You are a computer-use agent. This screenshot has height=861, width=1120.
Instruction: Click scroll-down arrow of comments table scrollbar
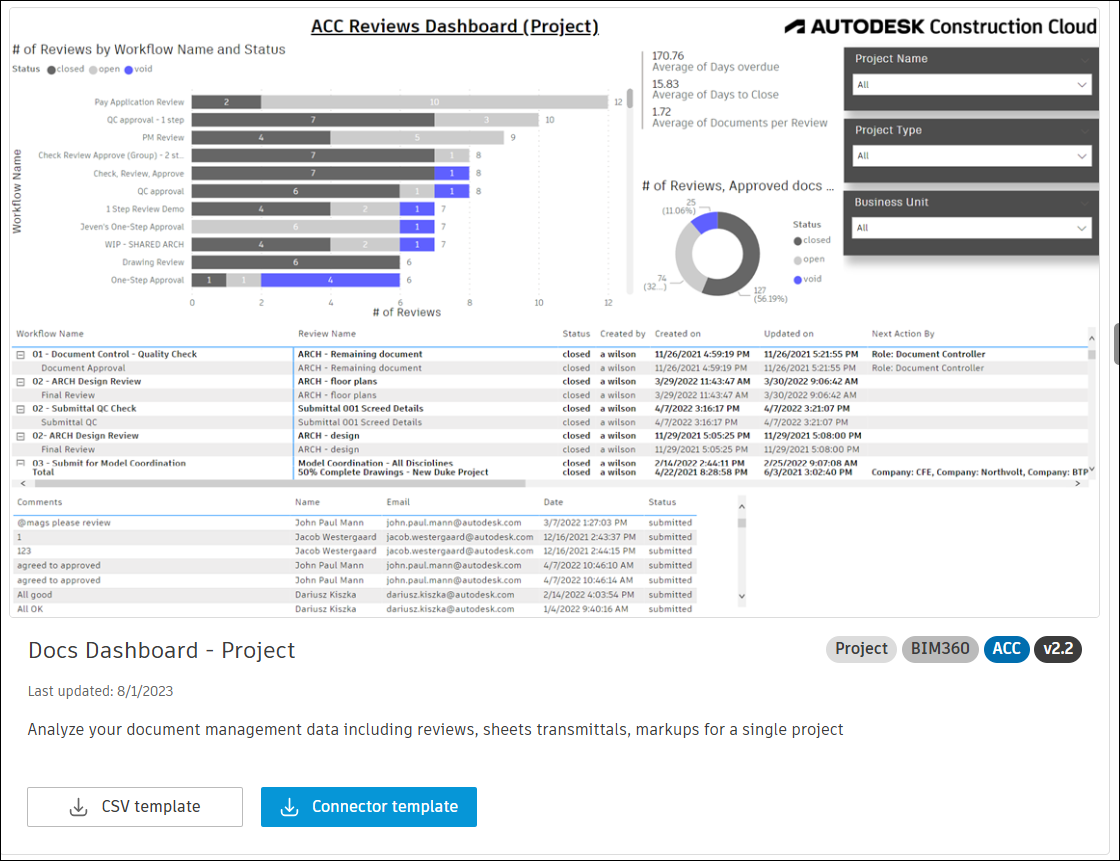741,596
